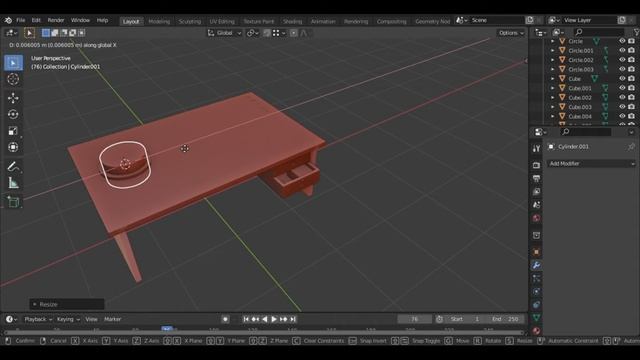Open the Edit menu

tap(36, 20)
